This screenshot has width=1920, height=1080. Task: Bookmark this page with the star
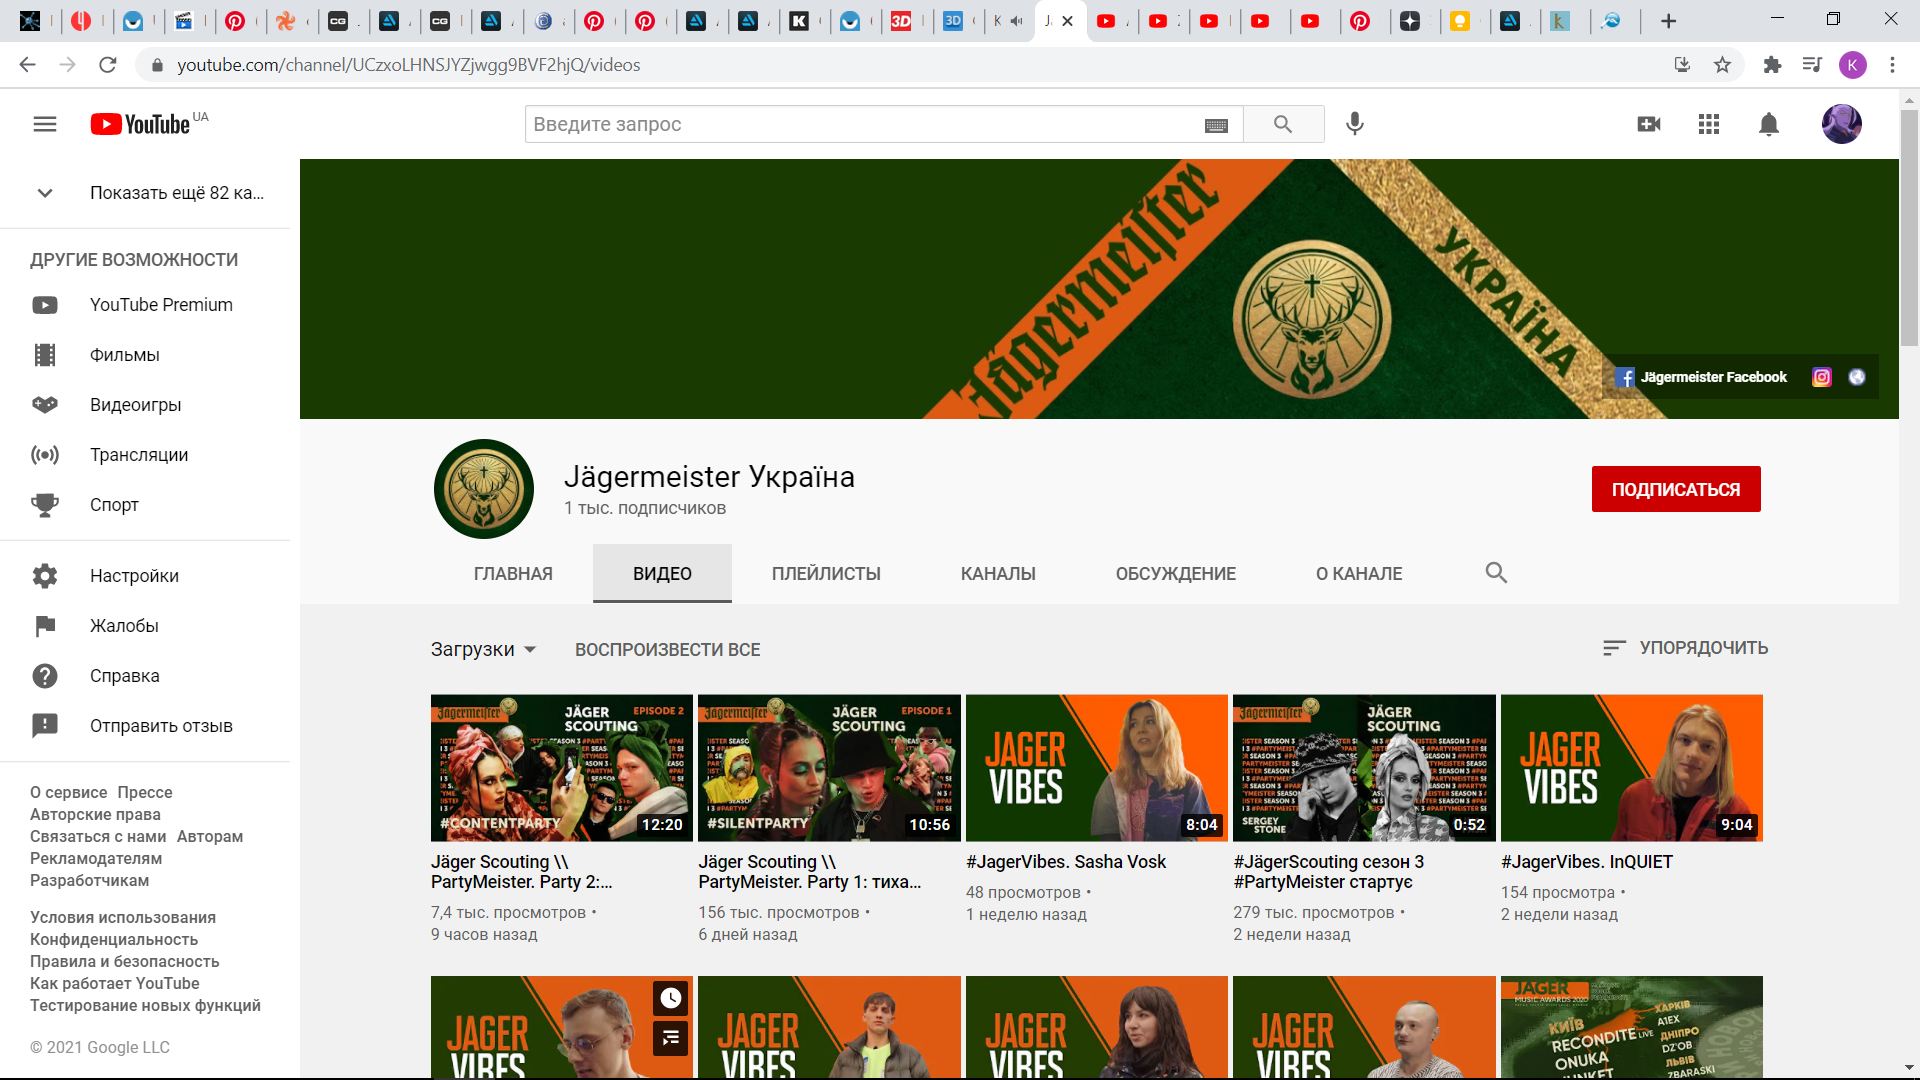(1722, 65)
